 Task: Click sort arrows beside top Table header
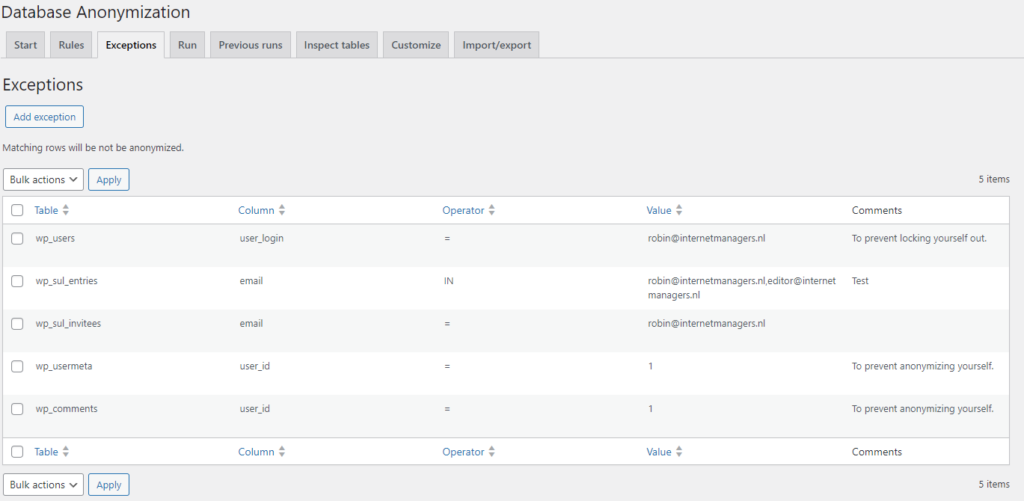(66, 211)
